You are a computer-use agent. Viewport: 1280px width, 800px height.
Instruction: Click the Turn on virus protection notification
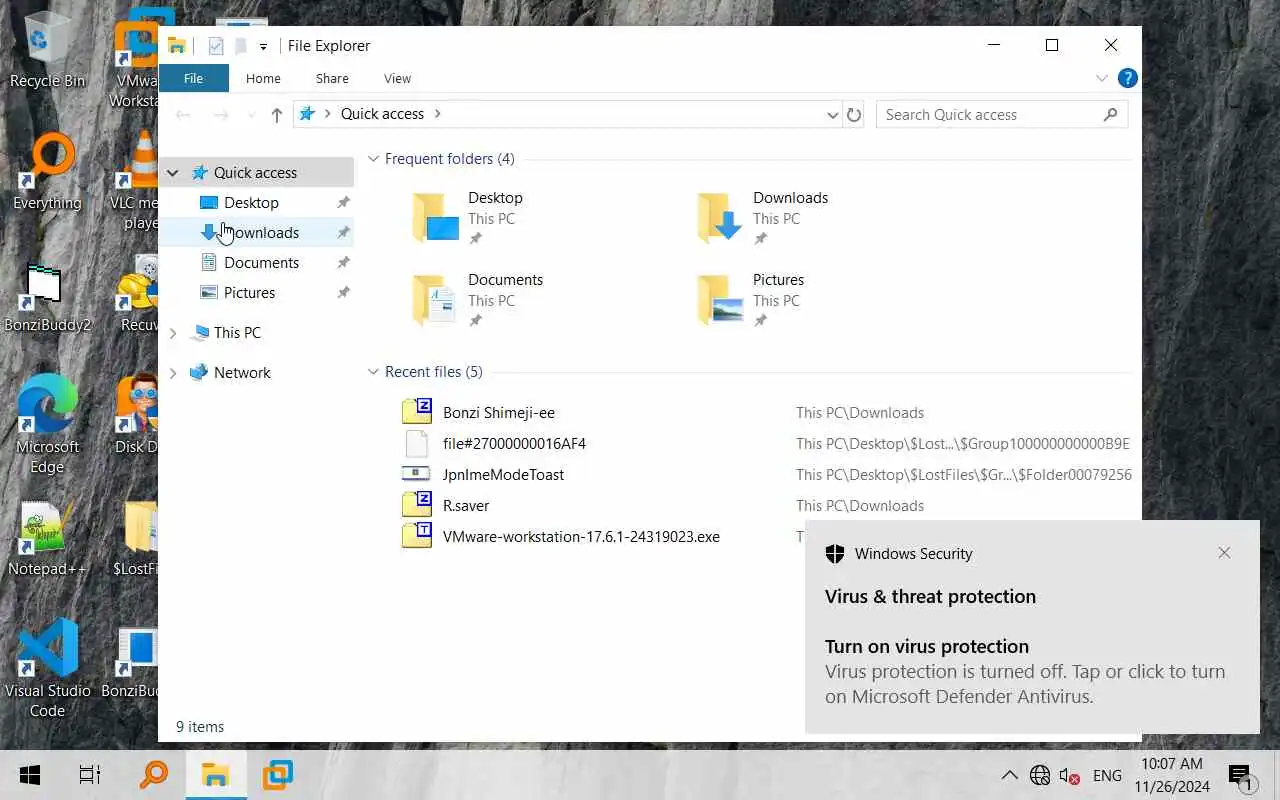click(1032, 626)
